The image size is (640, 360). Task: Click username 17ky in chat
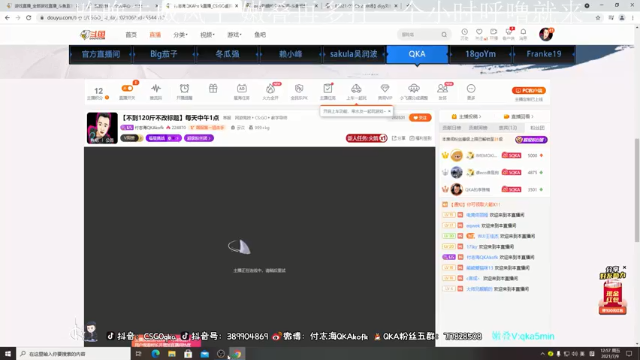point(472,247)
